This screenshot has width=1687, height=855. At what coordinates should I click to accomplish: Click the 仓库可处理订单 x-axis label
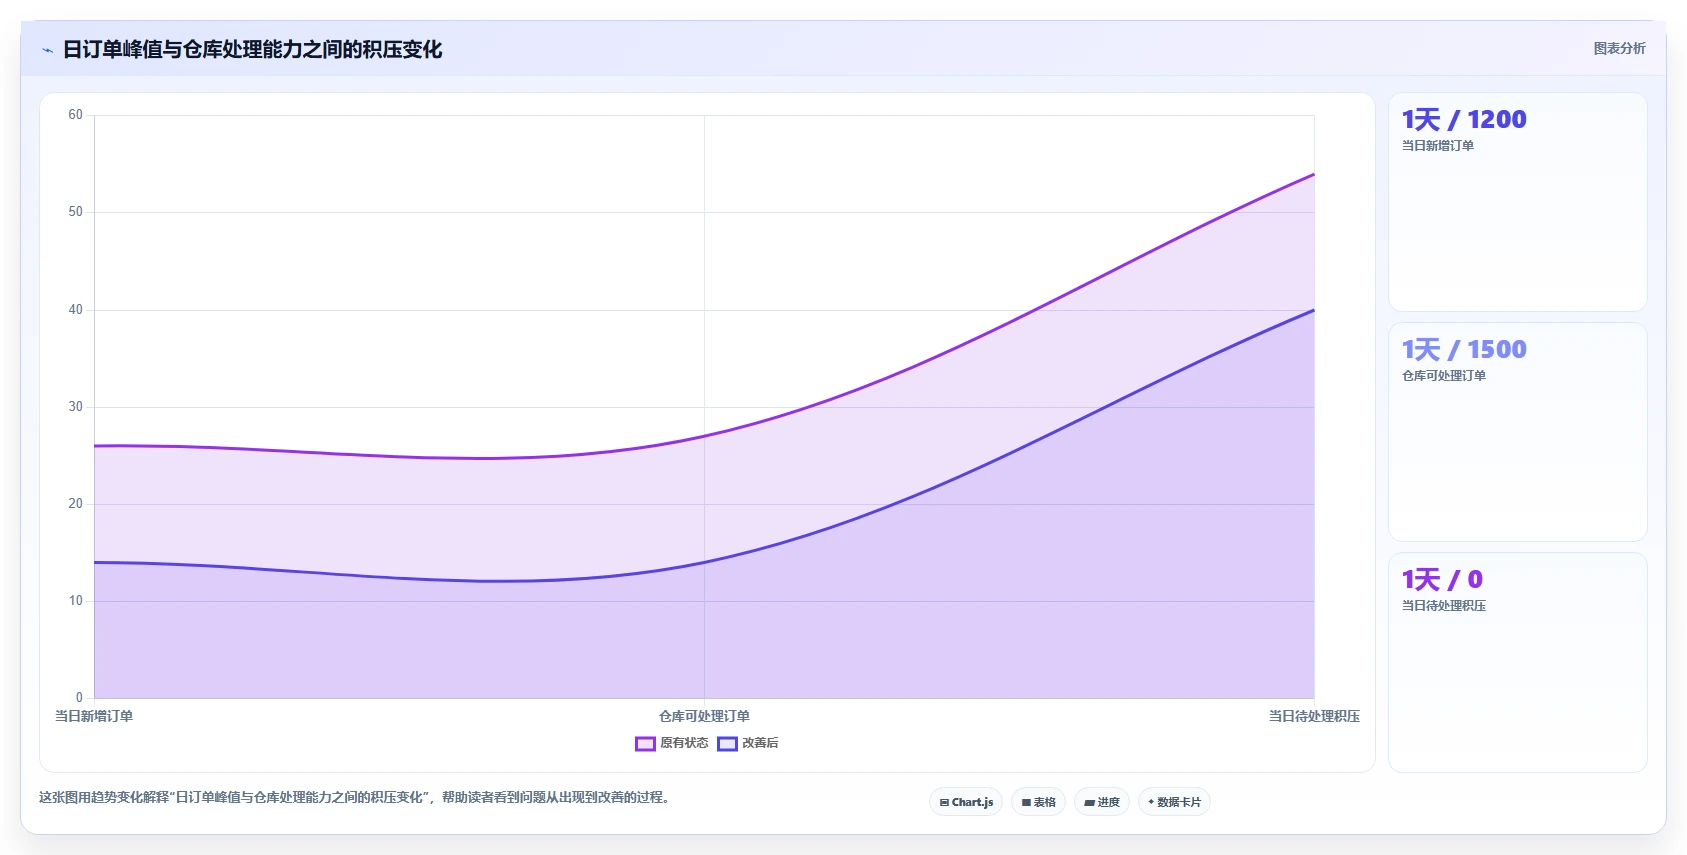tap(704, 716)
